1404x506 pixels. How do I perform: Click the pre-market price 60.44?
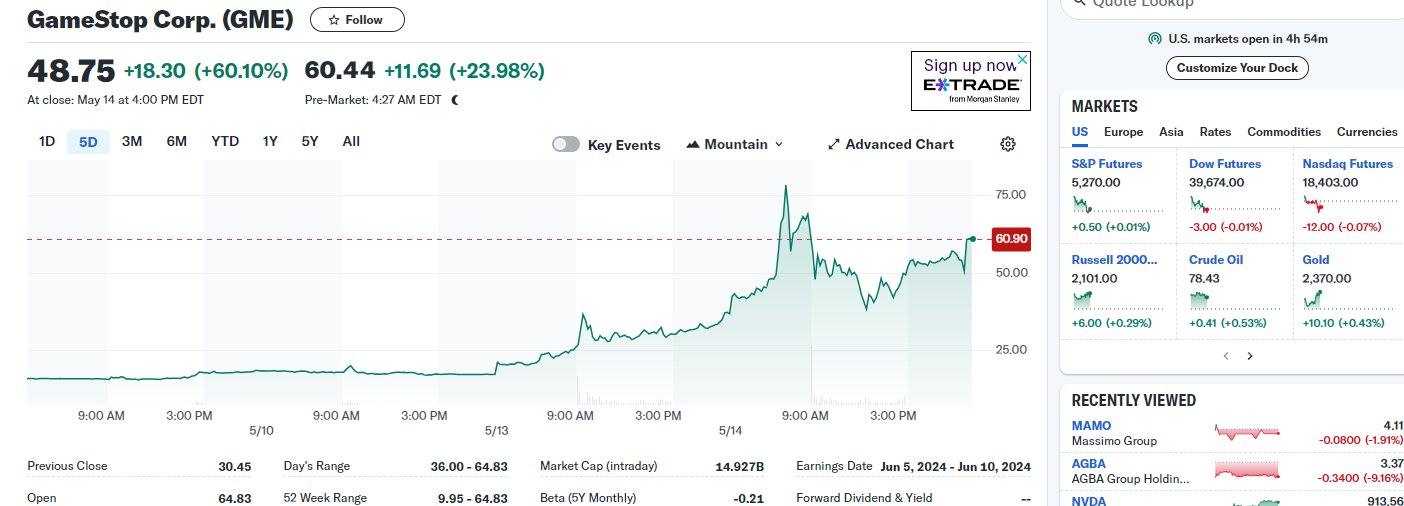pyautogui.click(x=340, y=70)
